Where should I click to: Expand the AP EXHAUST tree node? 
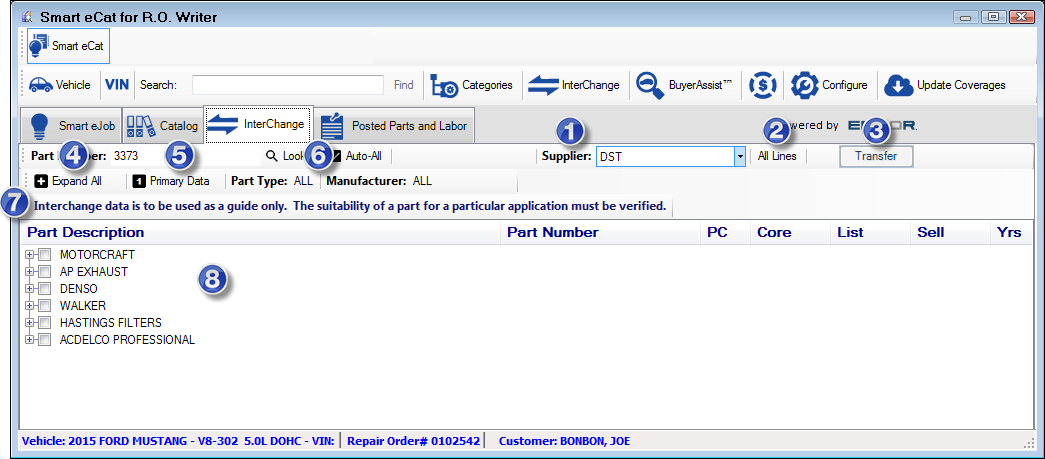(x=29, y=272)
